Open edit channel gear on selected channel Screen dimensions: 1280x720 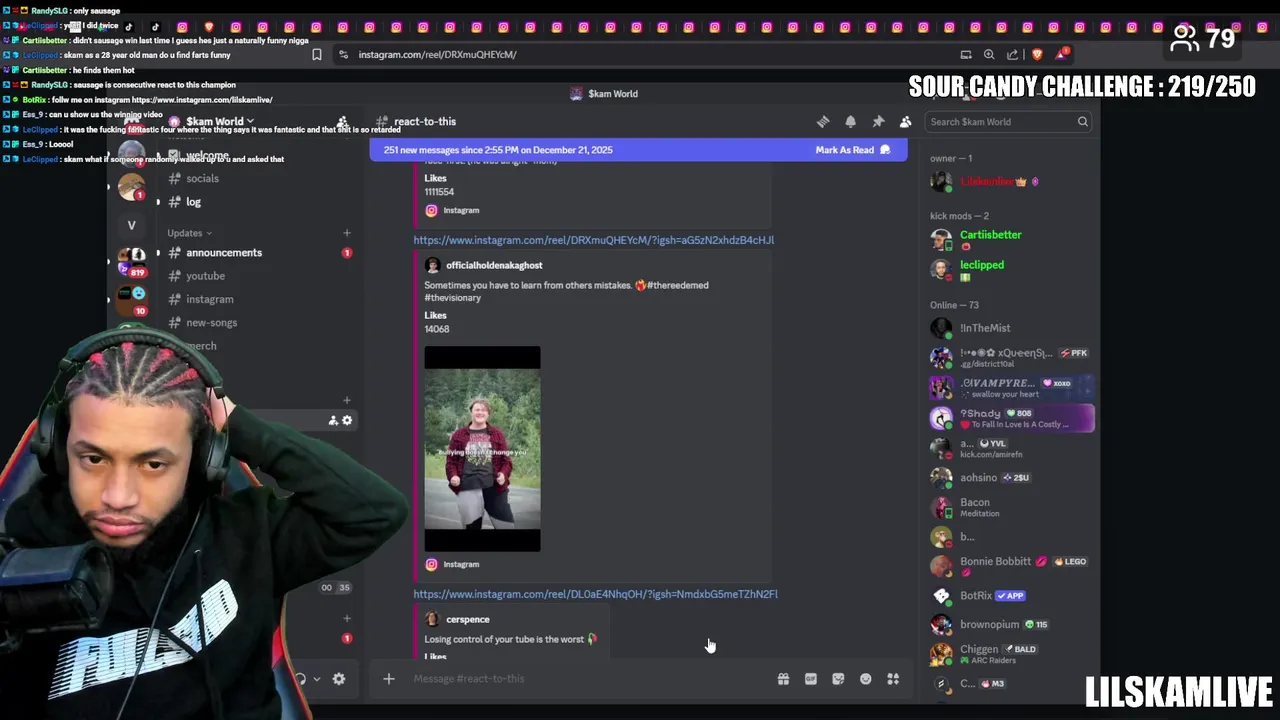(x=347, y=420)
